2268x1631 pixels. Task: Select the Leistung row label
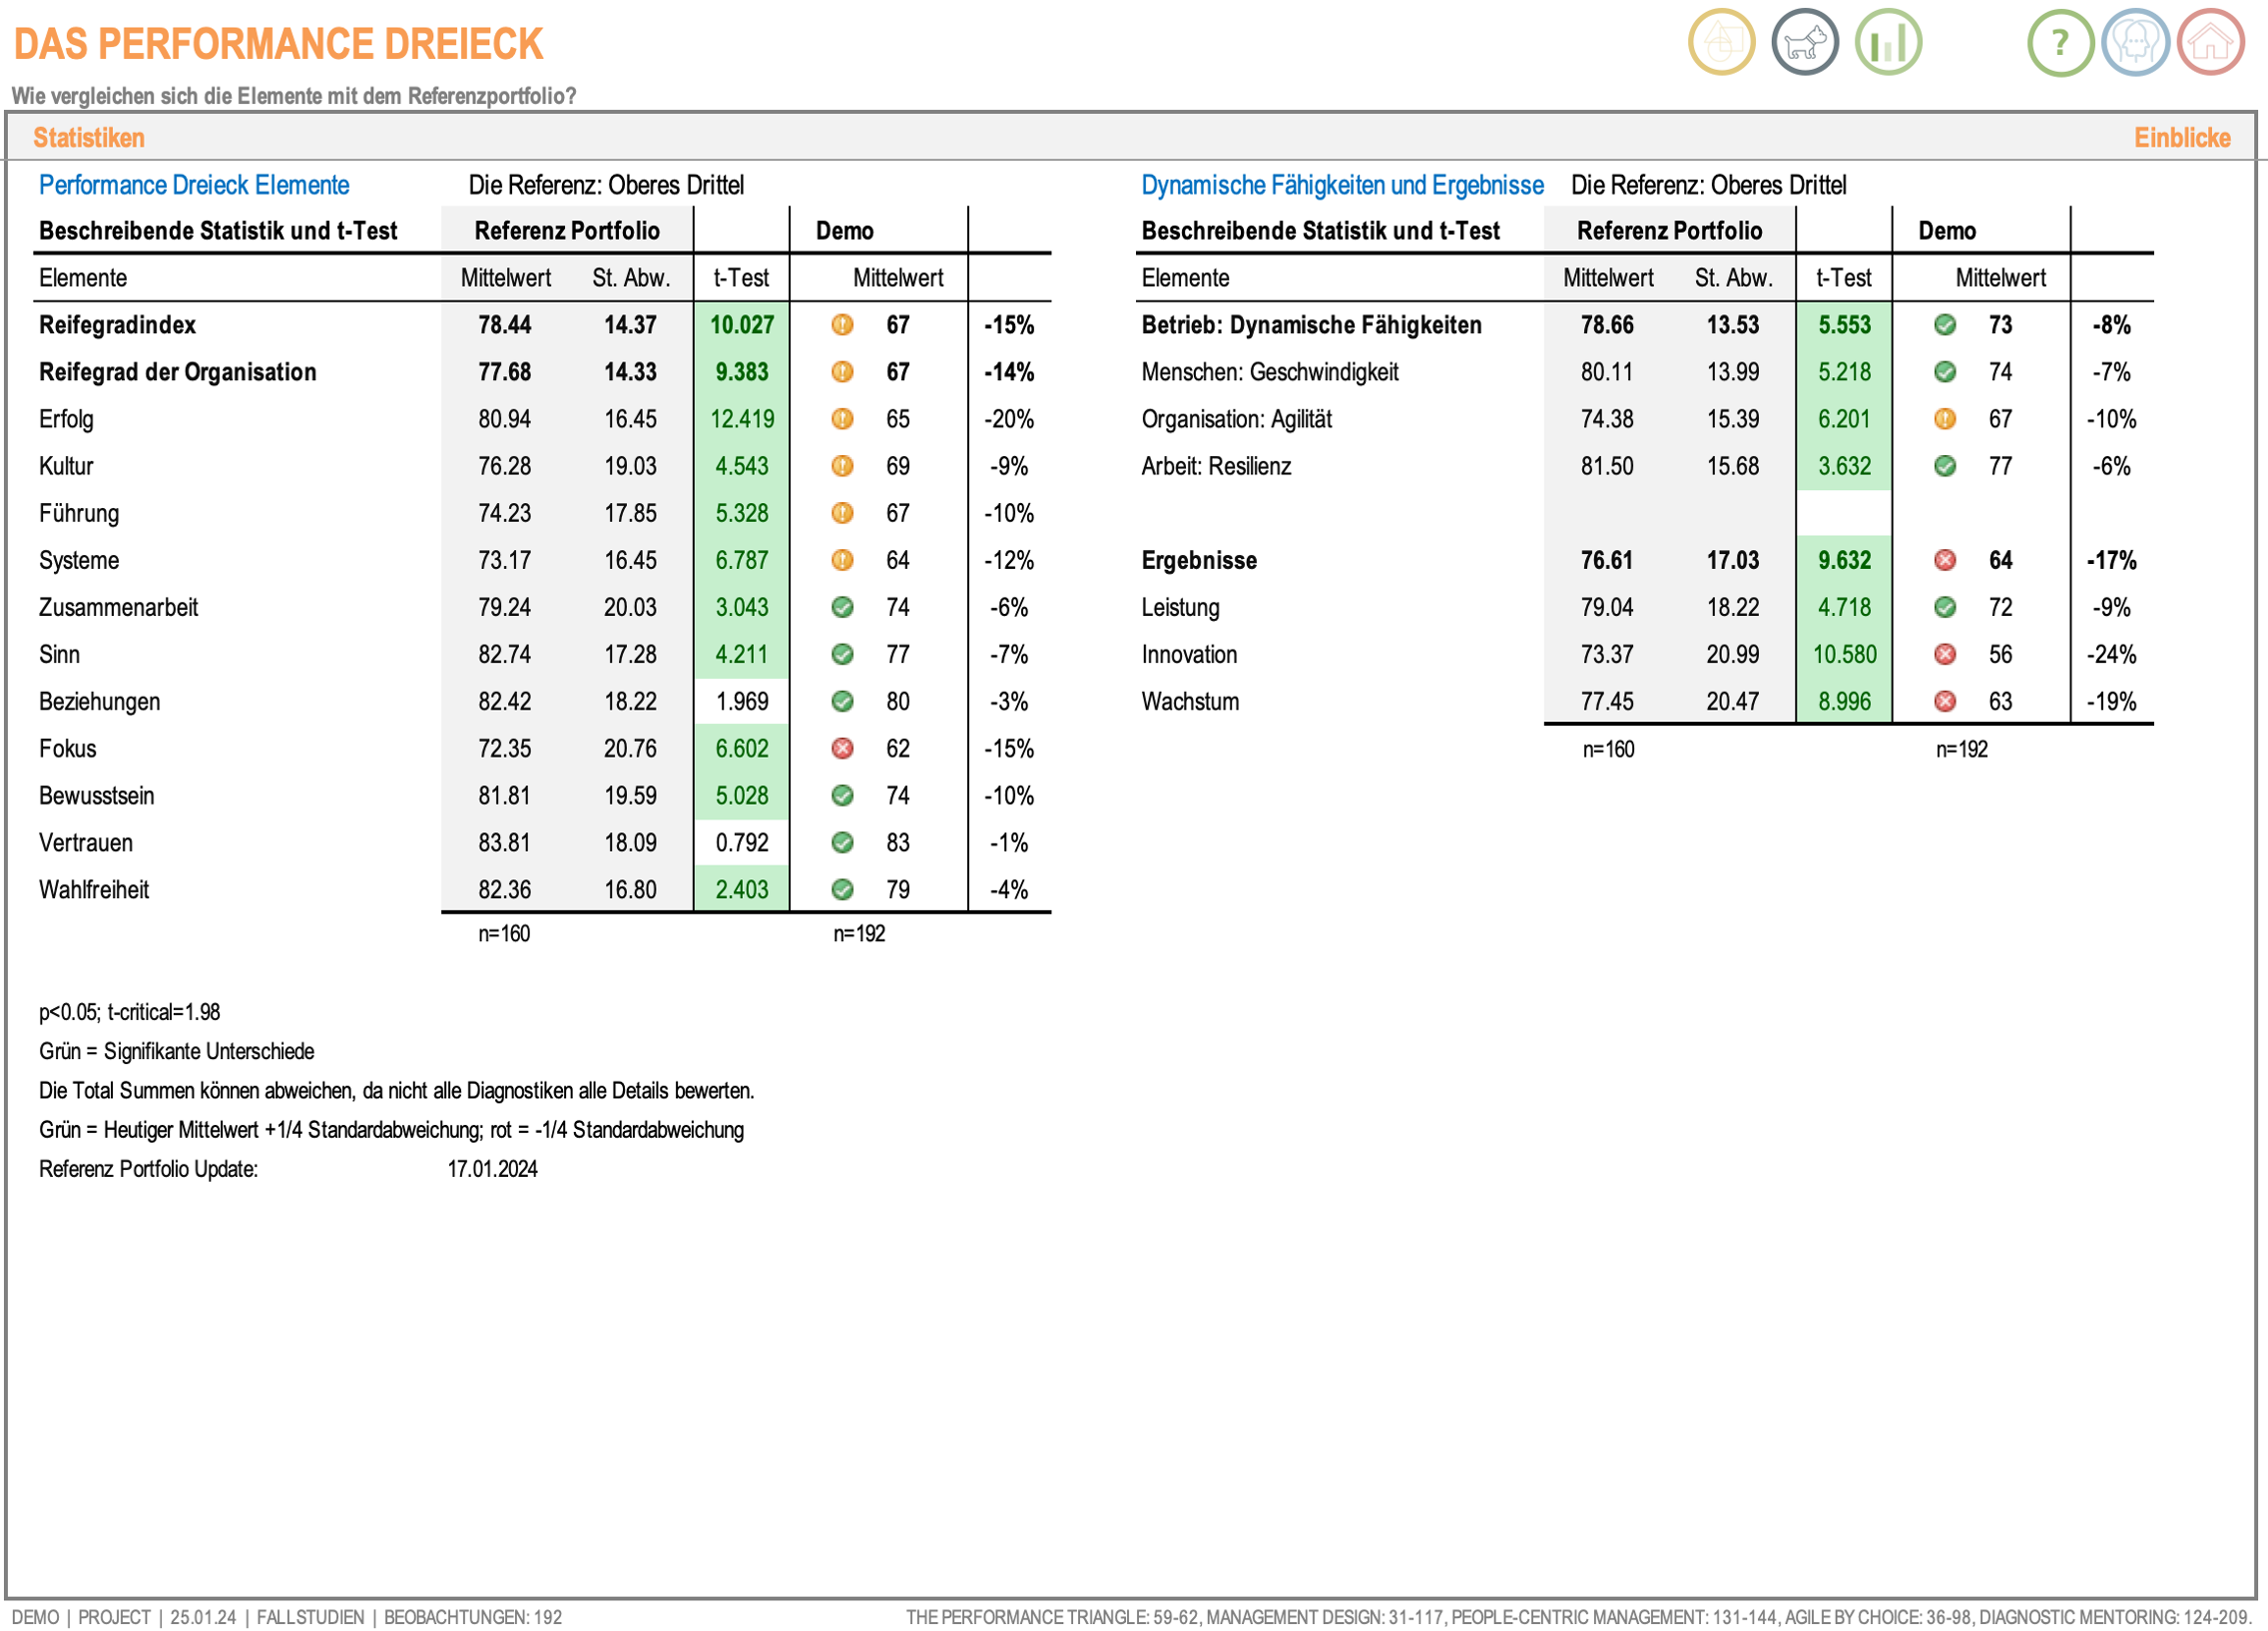pos(1180,607)
